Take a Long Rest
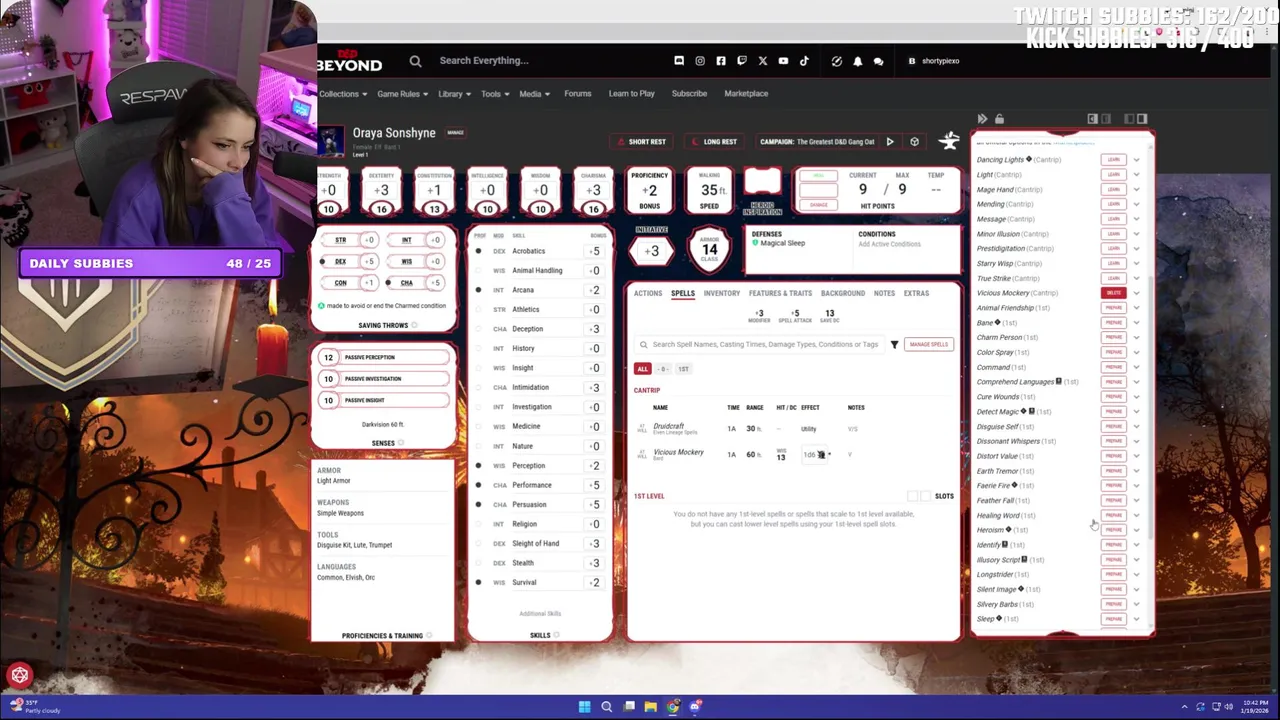 [x=713, y=142]
